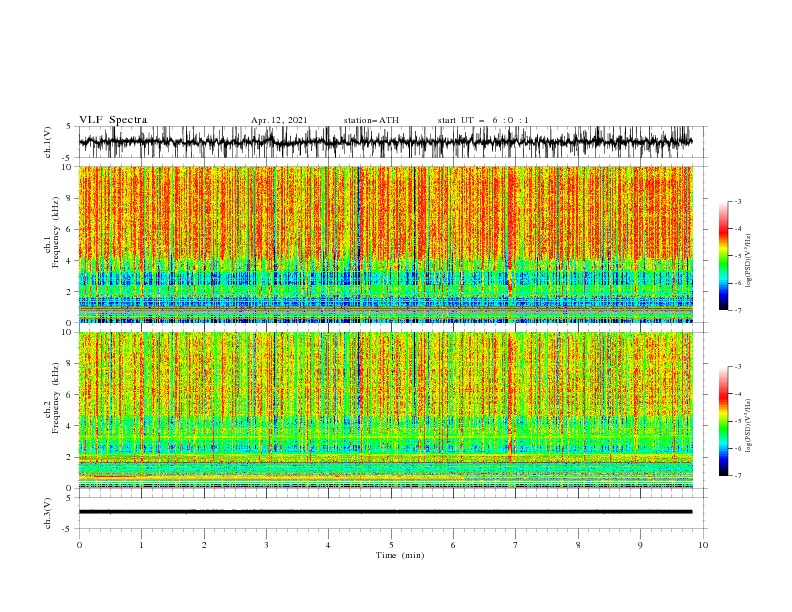Click the ch.2 spectrogram color bar
The width and height of the screenshot is (792, 612).
tap(723, 421)
